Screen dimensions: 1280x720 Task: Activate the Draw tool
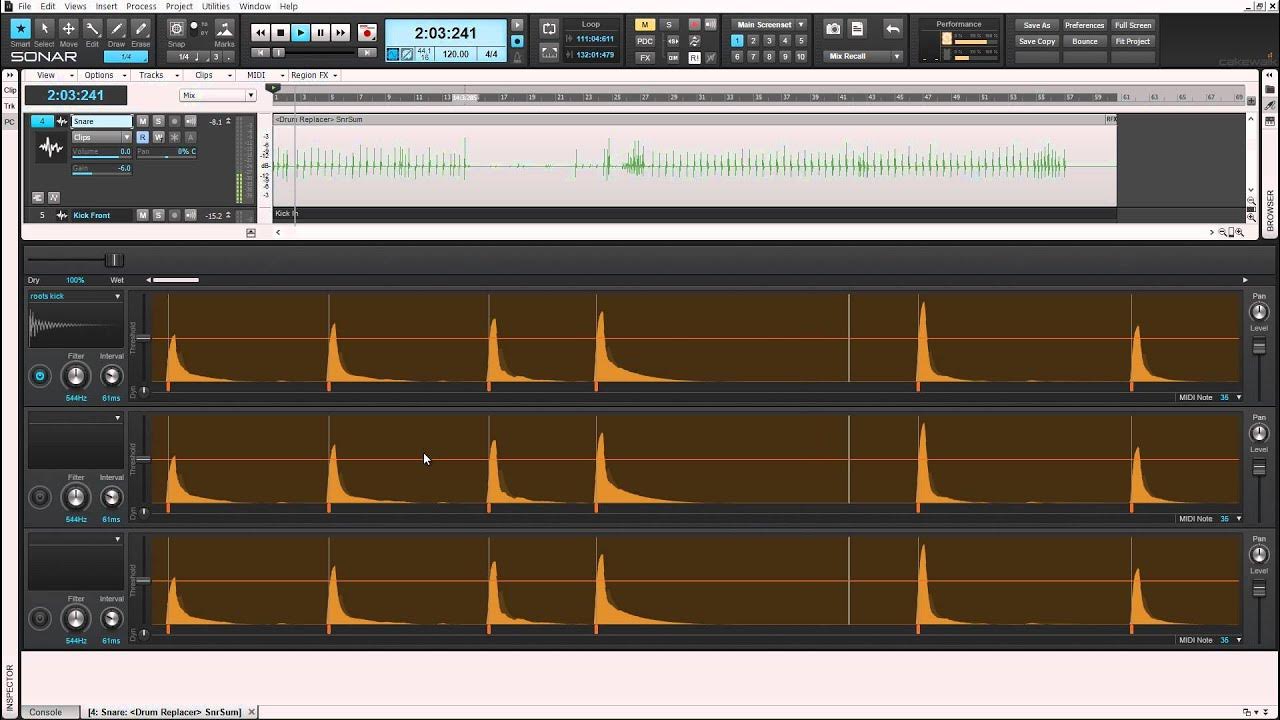[x=116, y=29]
